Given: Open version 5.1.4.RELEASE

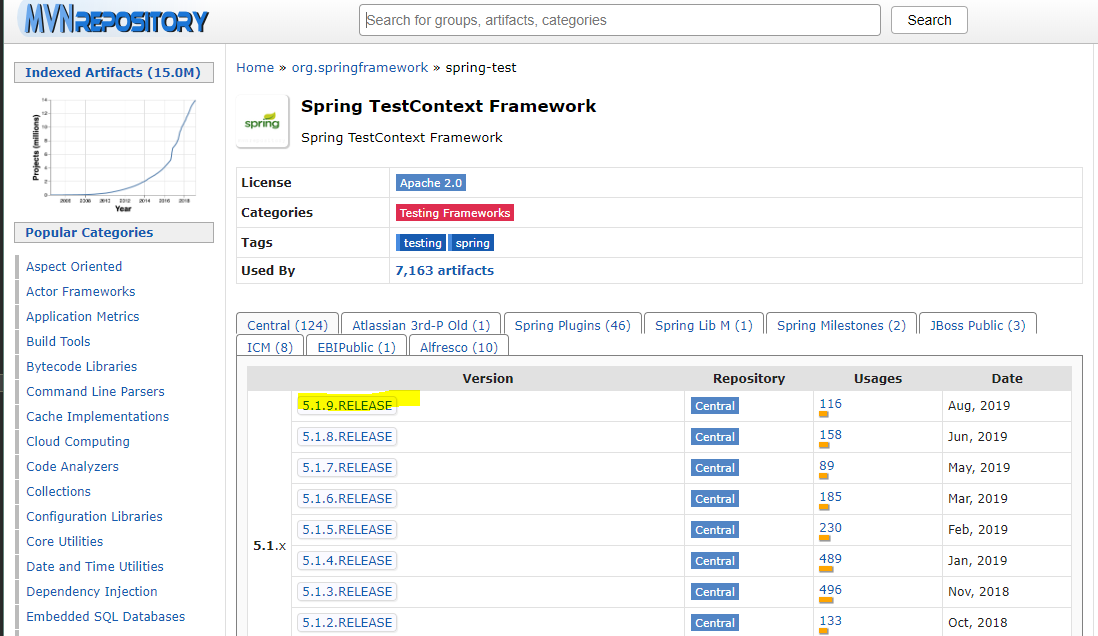Looking at the screenshot, I should click(347, 560).
